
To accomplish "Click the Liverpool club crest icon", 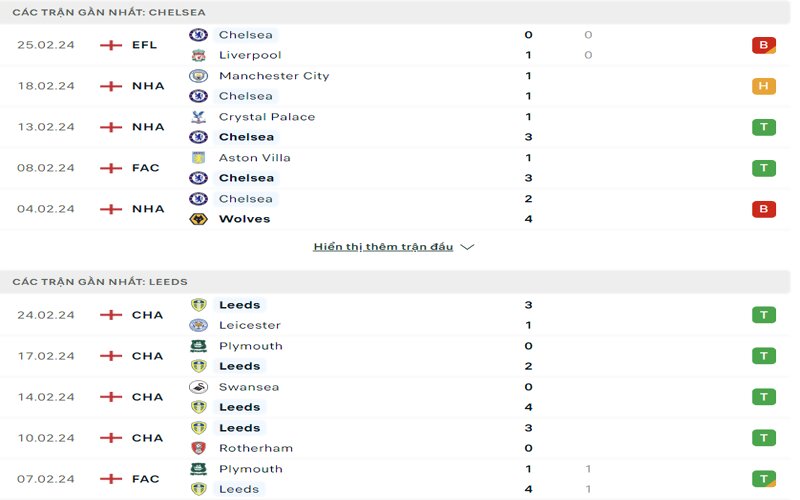I will pyautogui.click(x=198, y=55).
